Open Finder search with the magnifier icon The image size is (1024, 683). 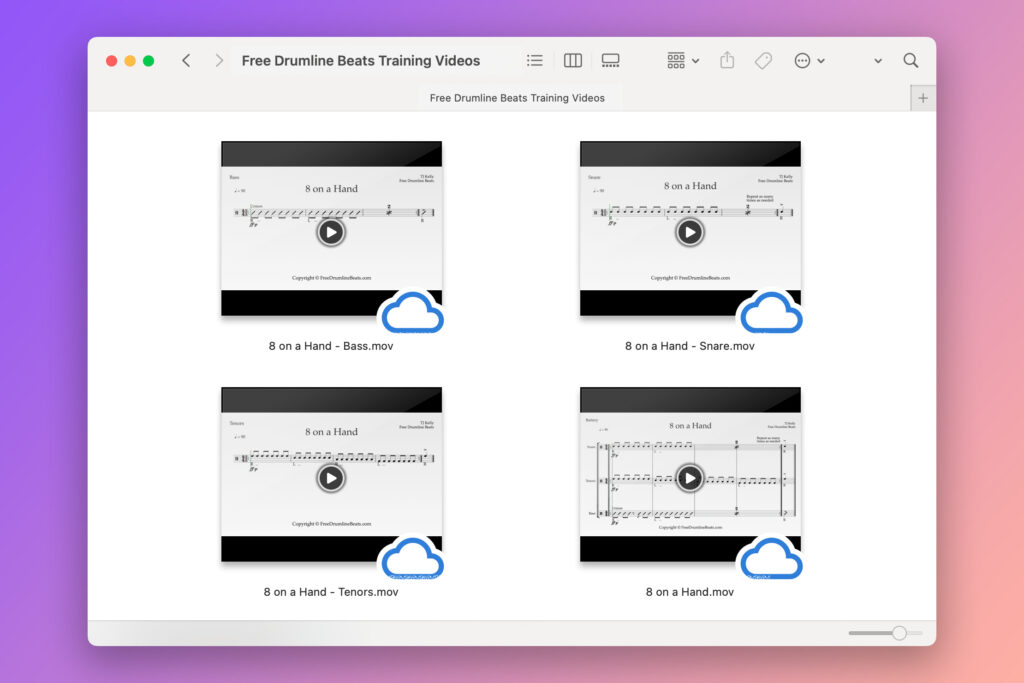click(x=911, y=60)
